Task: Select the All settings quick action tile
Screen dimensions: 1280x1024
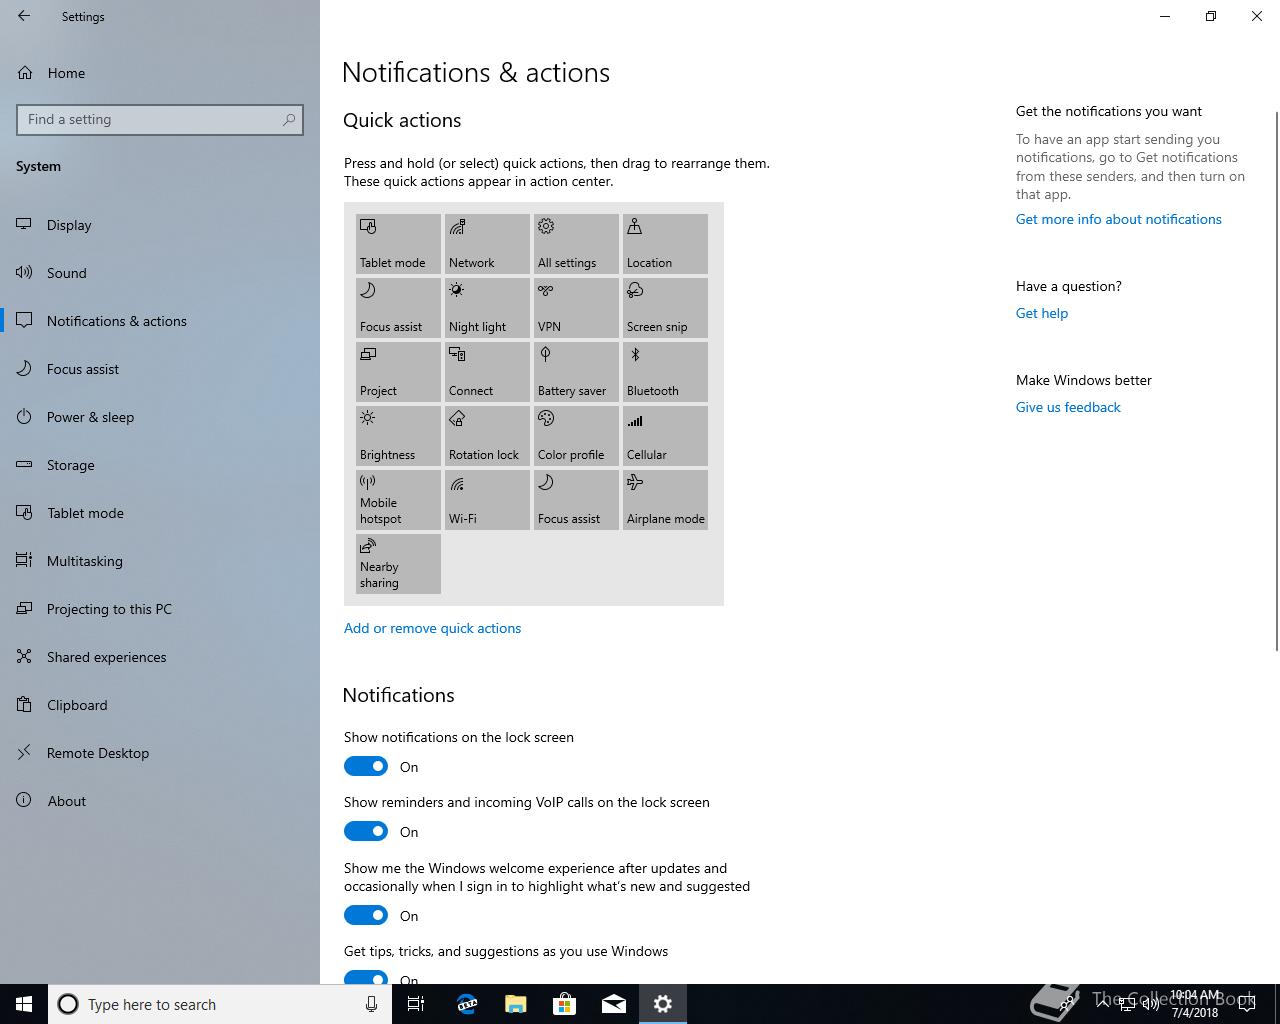Action: 576,244
